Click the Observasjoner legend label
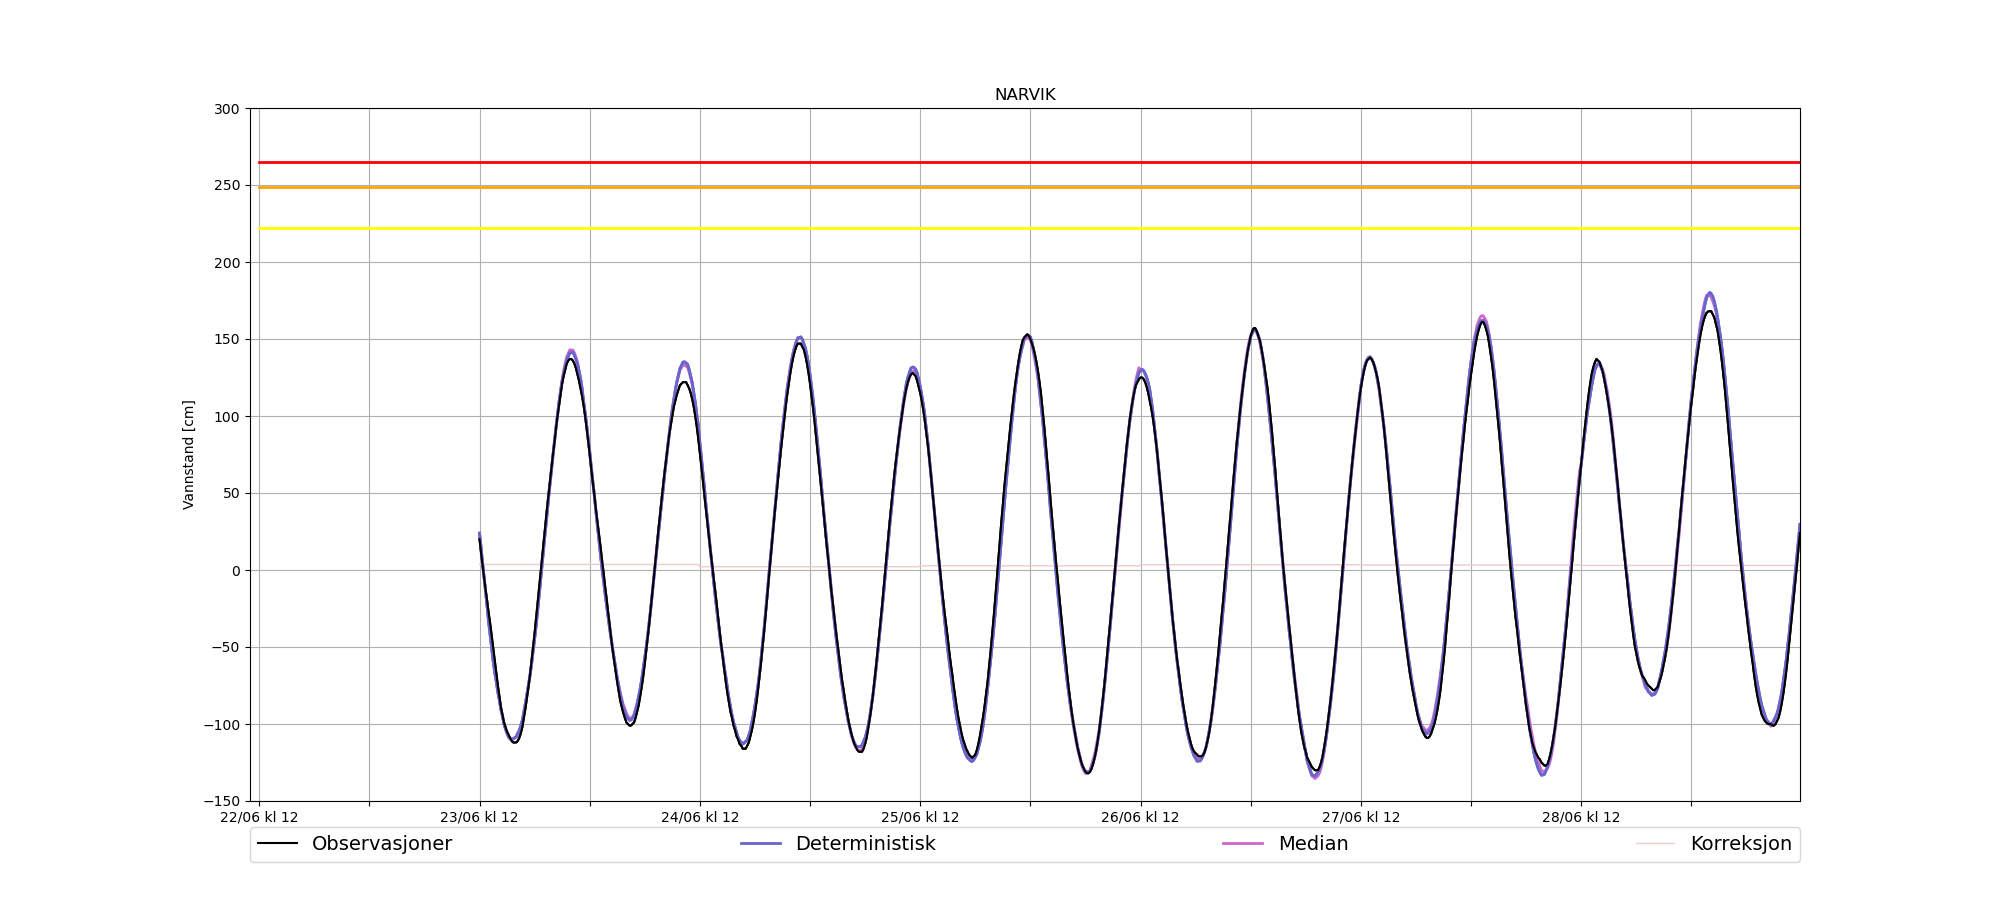Image resolution: width=2000 pixels, height=900 pixels. (381, 844)
